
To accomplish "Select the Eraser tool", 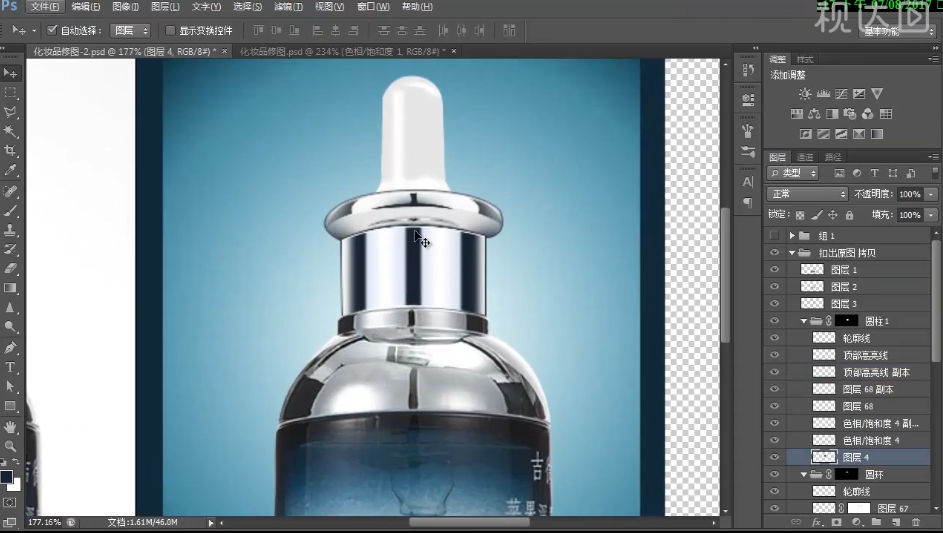I will [x=10, y=269].
